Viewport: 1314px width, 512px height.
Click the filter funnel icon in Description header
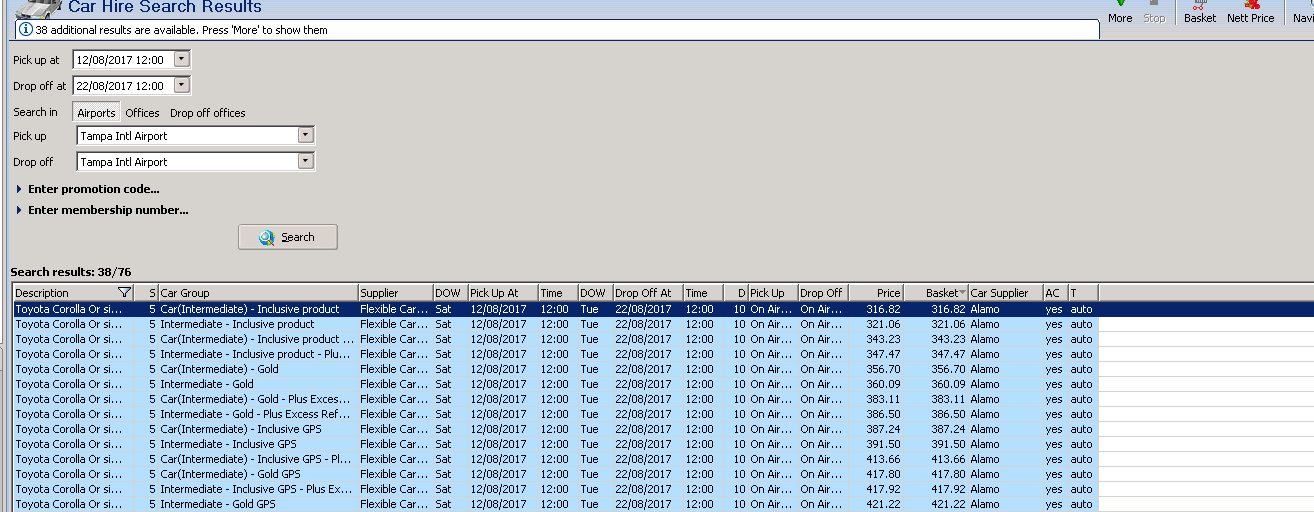pos(124,293)
